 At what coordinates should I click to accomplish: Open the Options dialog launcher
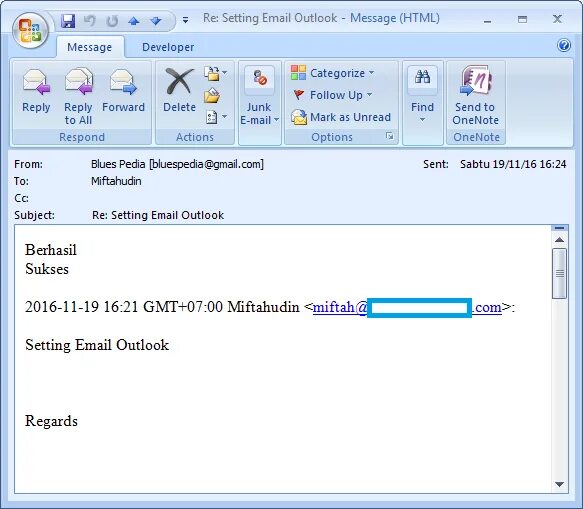(389, 136)
